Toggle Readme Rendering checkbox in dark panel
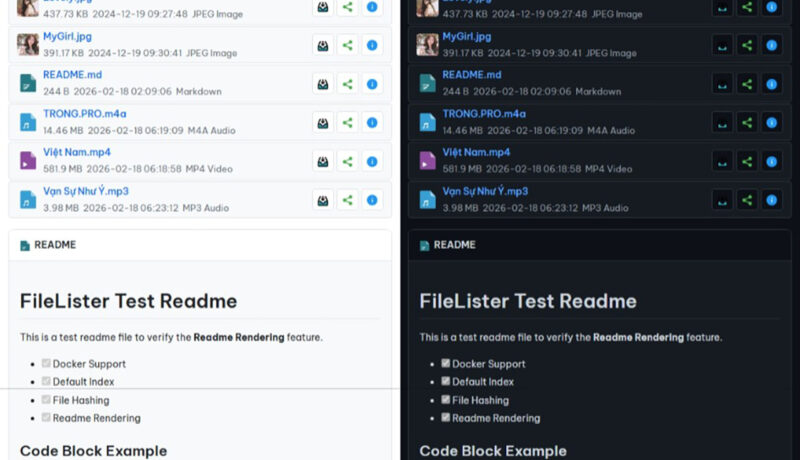Screen dimensions: 800x460 coord(445,417)
